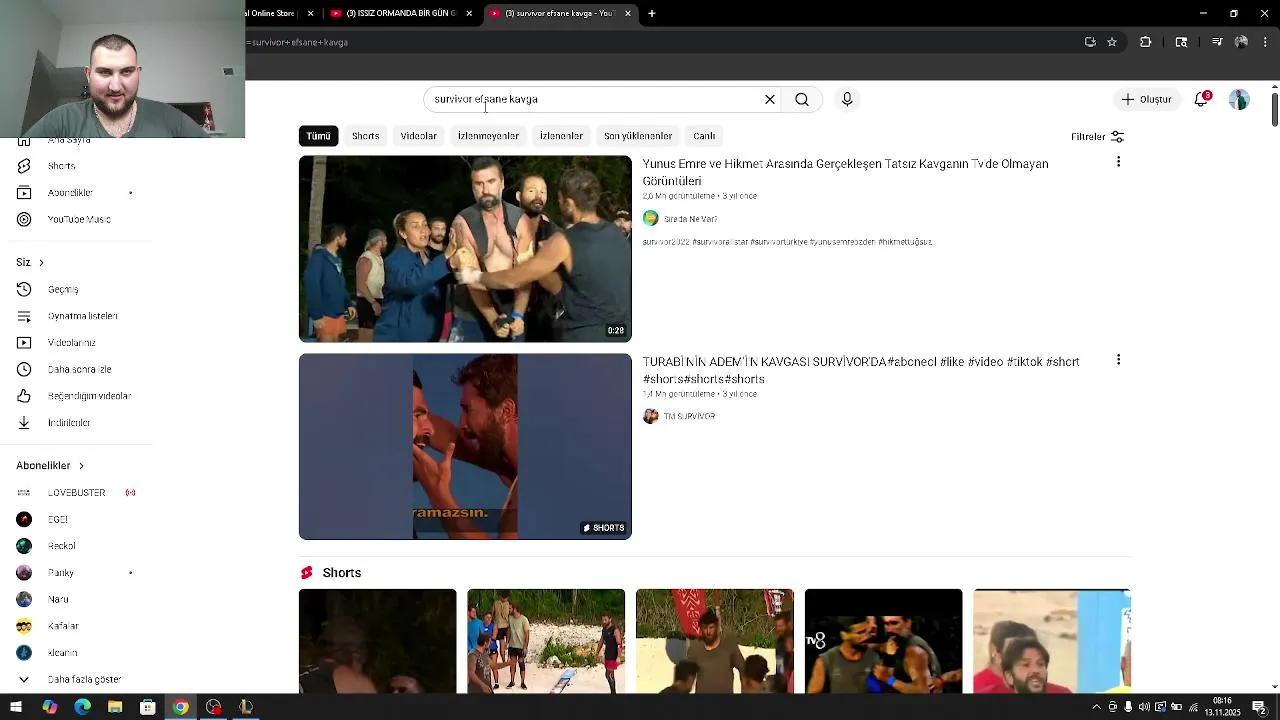The width and height of the screenshot is (1280, 720).
Task: Open the tv8 logo Shorts thumbnail
Action: point(883,641)
